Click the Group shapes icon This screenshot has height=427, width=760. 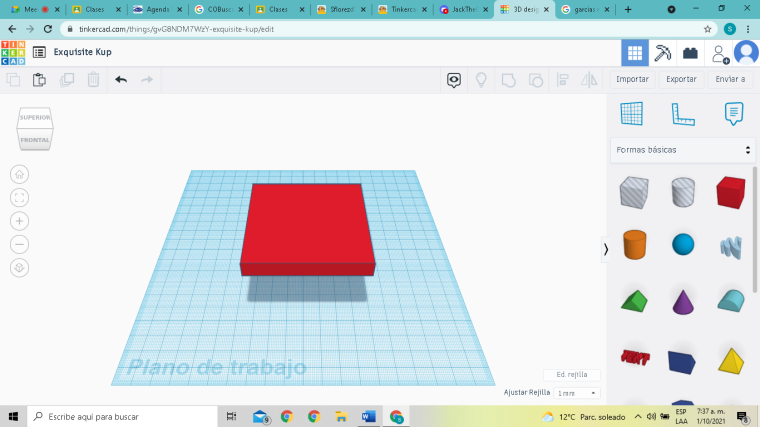pos(508,80)
